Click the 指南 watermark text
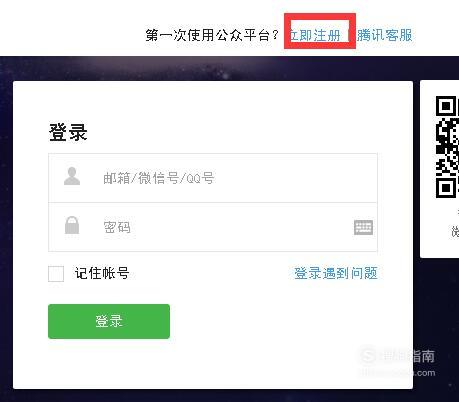 pos(421,356)
